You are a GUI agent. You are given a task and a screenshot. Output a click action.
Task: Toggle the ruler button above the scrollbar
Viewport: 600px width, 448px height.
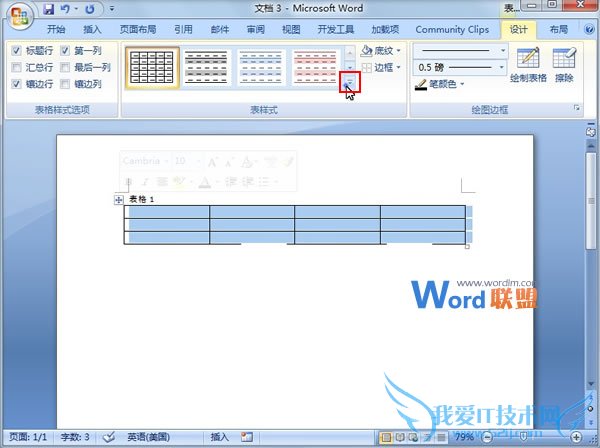590,131
